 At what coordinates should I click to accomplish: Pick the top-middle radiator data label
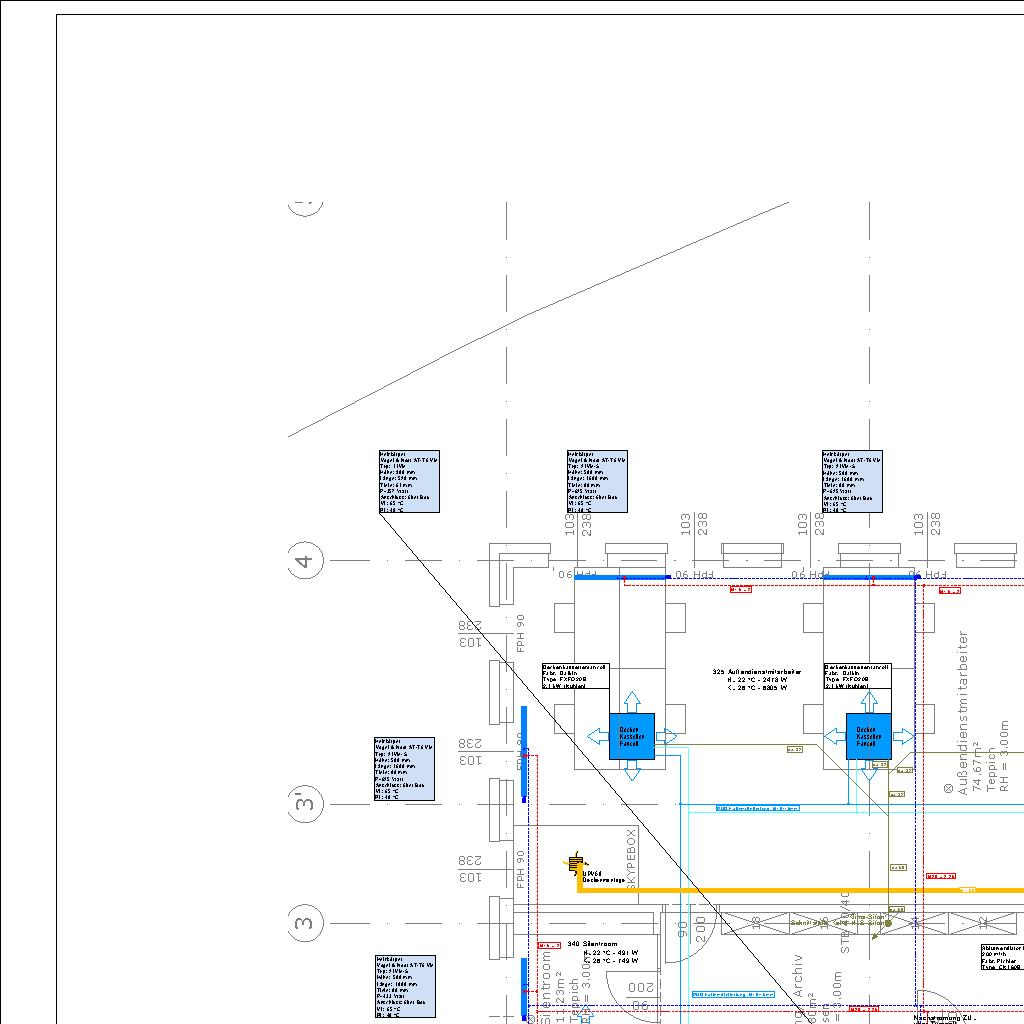tap(597, 481)
